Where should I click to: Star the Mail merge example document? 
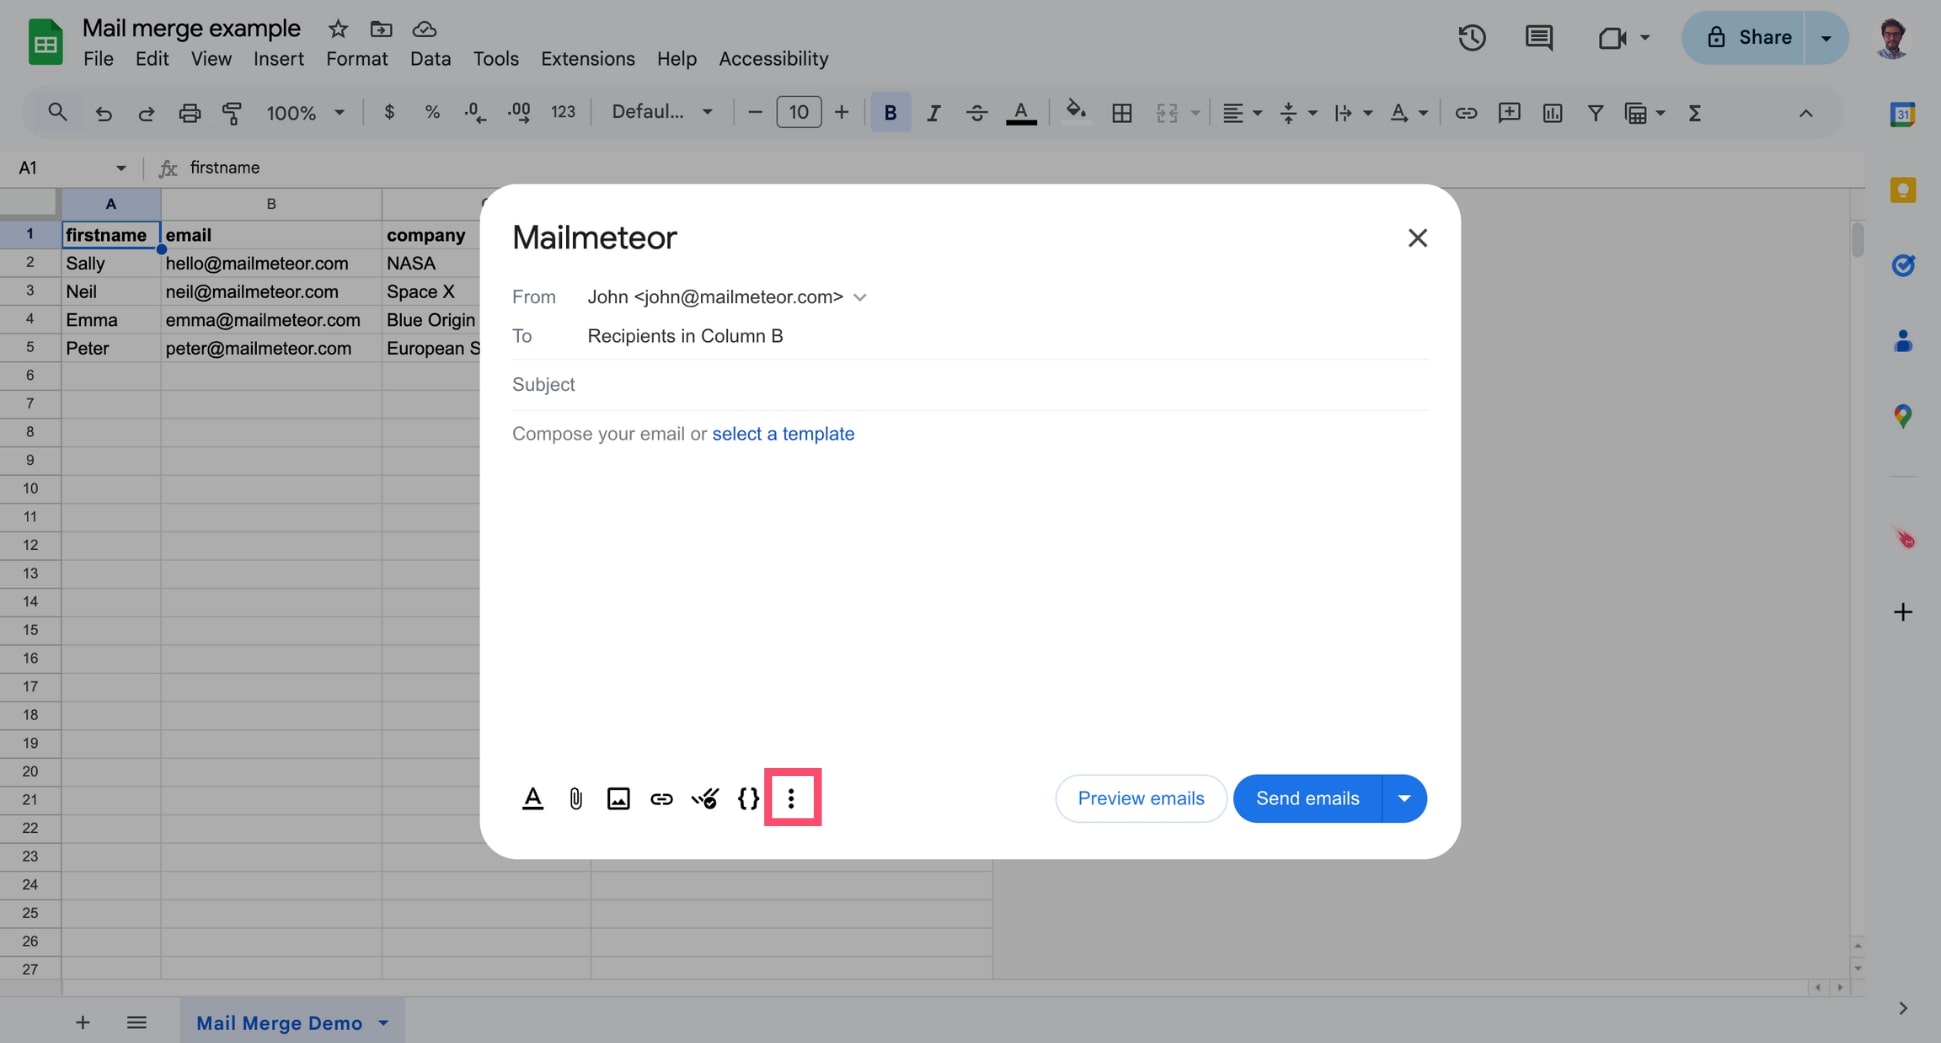coord(338,28)
